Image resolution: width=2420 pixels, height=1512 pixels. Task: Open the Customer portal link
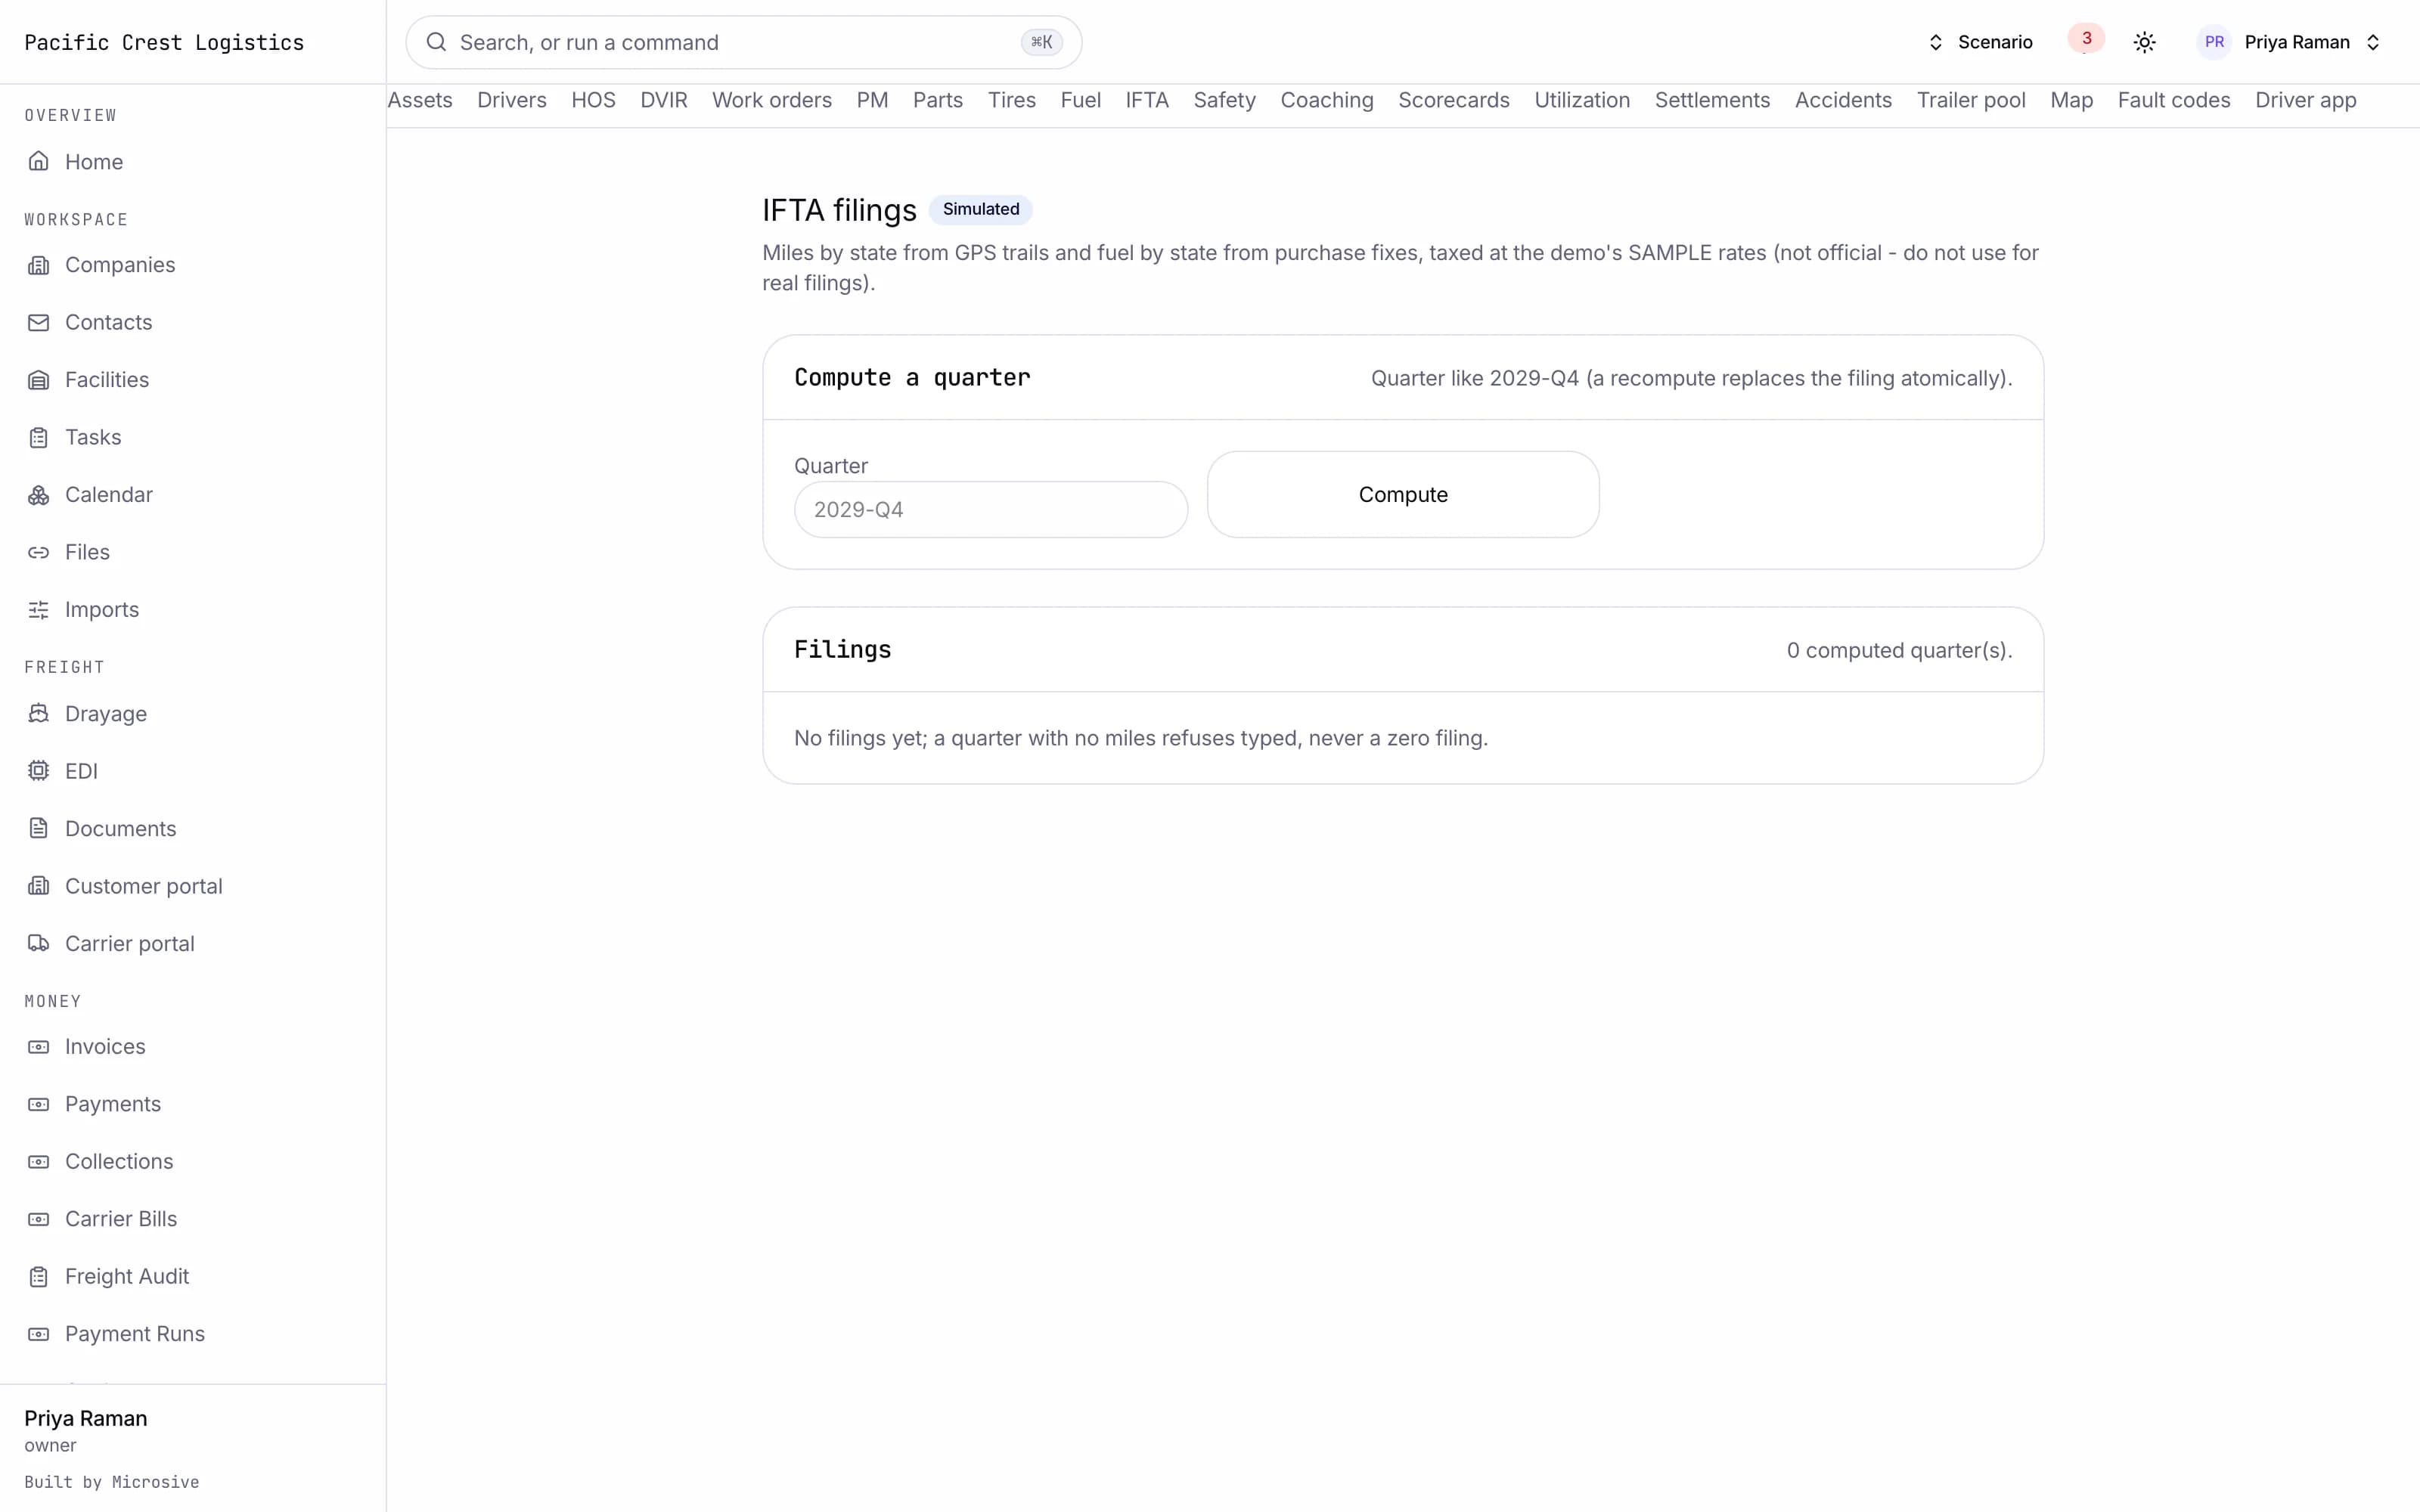click(x=144, y=886)
